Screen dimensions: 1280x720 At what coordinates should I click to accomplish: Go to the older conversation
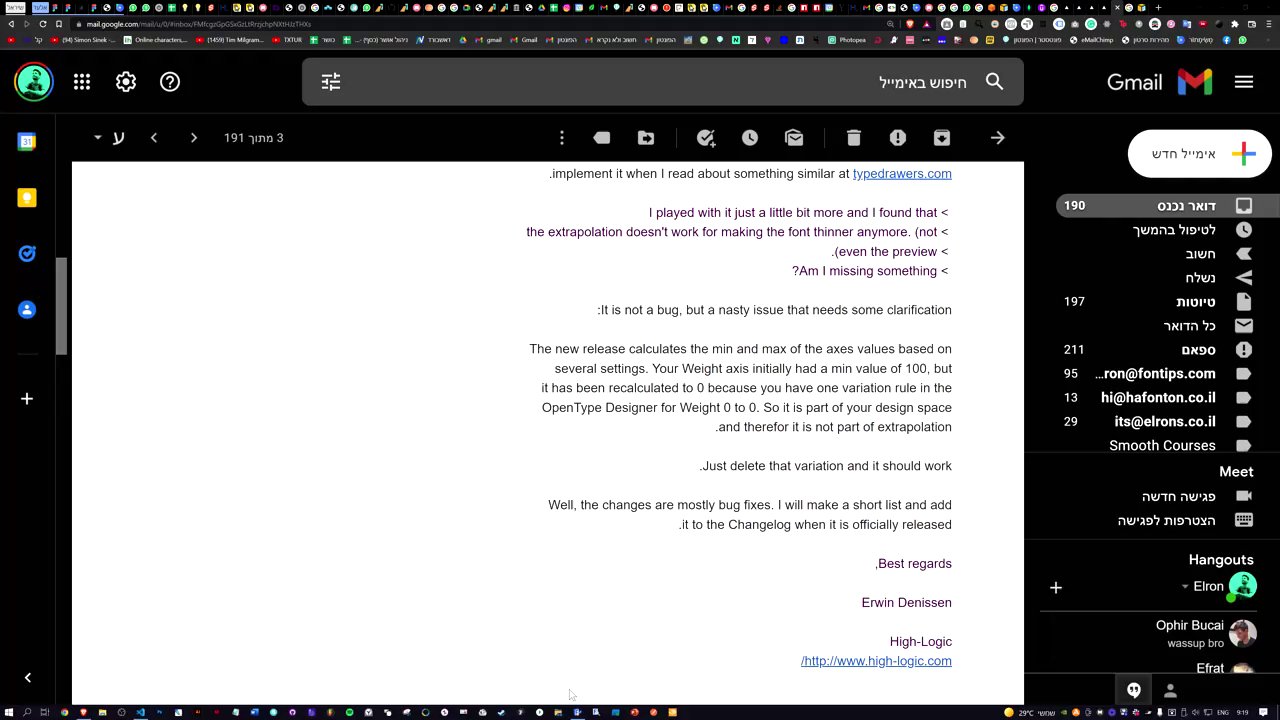154,138
